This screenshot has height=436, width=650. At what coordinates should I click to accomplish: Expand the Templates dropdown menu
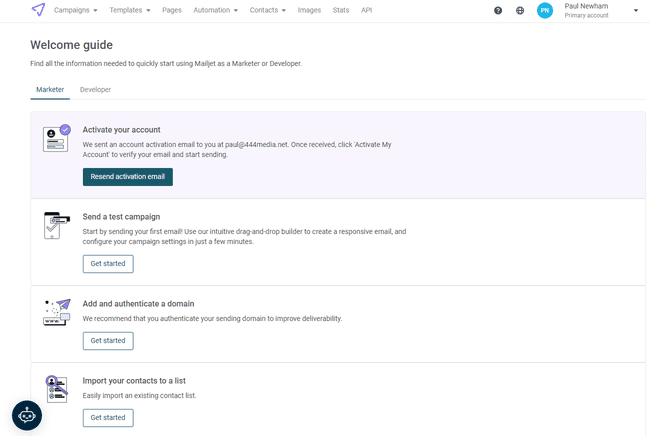[x=129, y=10]
